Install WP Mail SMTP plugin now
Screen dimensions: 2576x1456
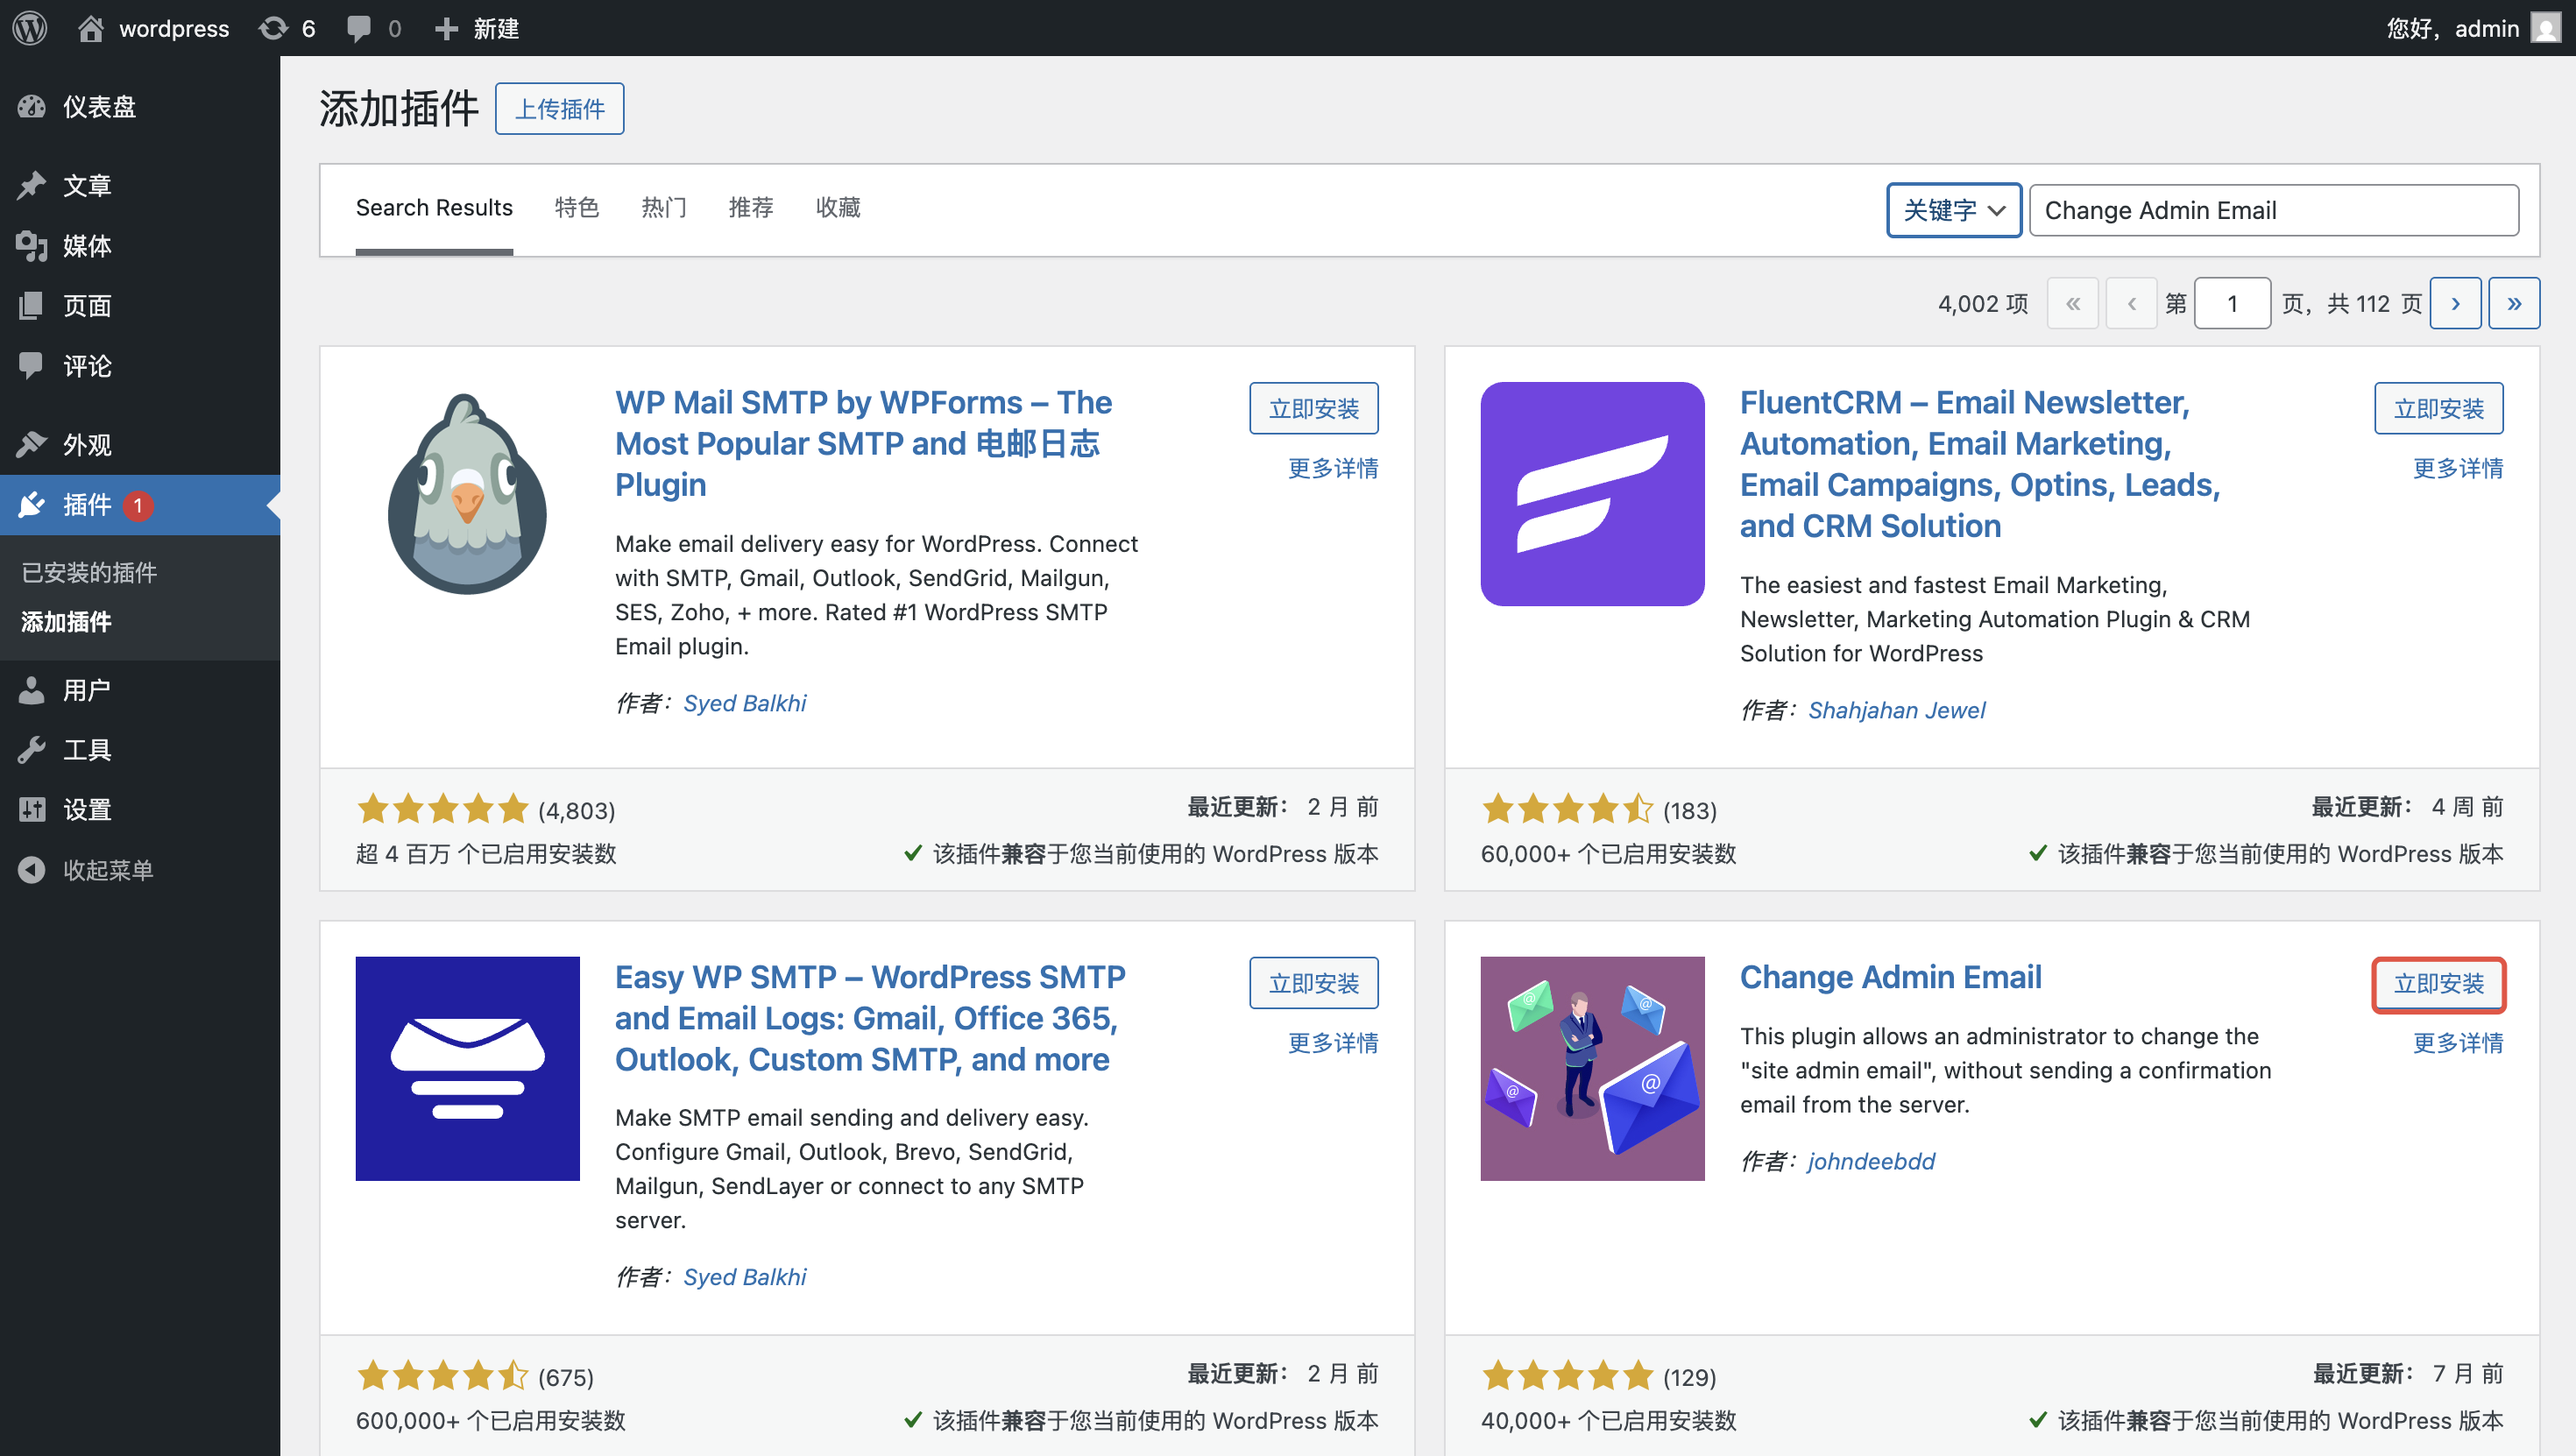[1314, 408]
